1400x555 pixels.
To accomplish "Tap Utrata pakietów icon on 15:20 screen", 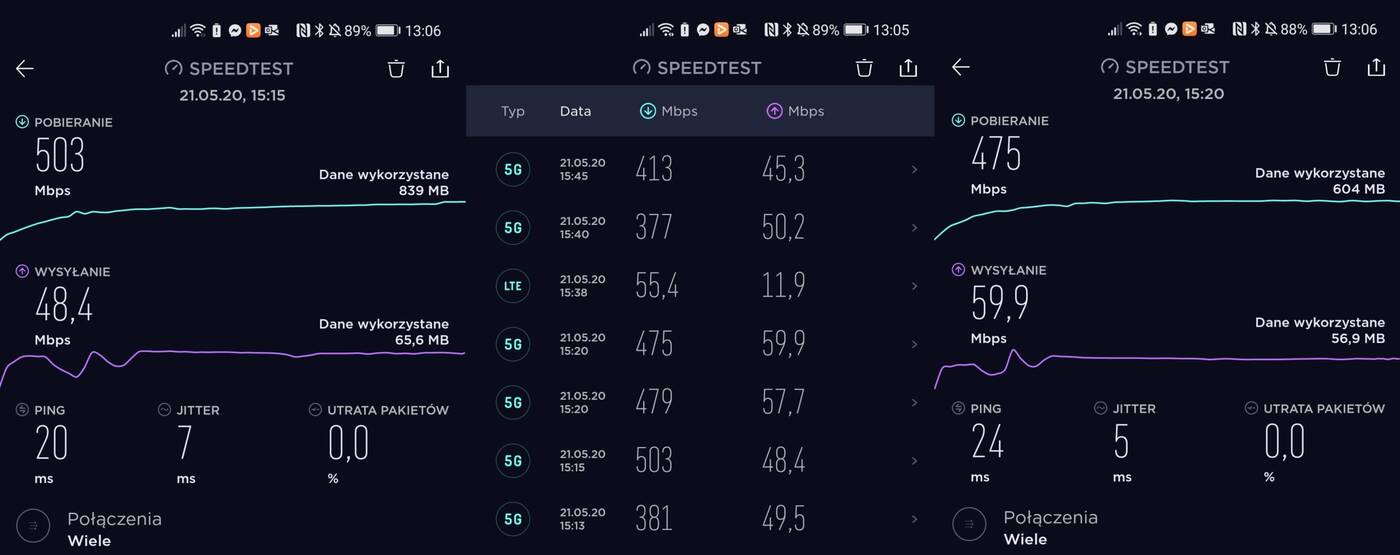I will point(1251,408).
